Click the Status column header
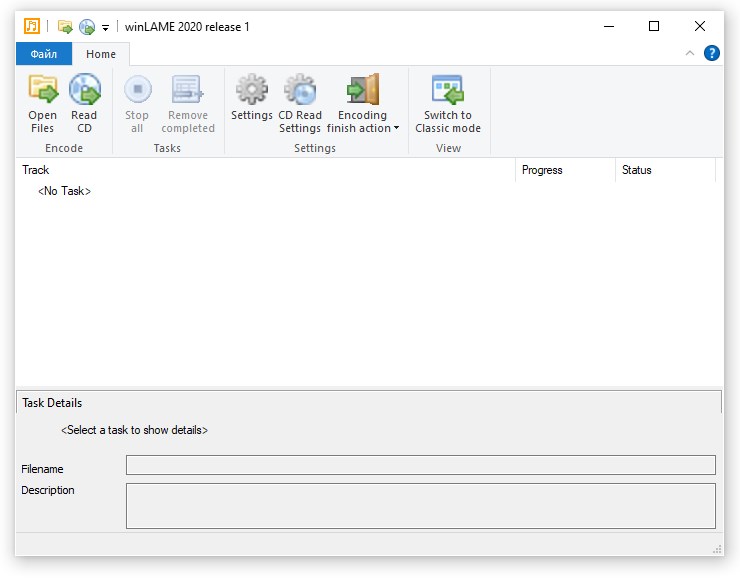Viewport: 740px width, 578px height. click(x=665, y=170)
